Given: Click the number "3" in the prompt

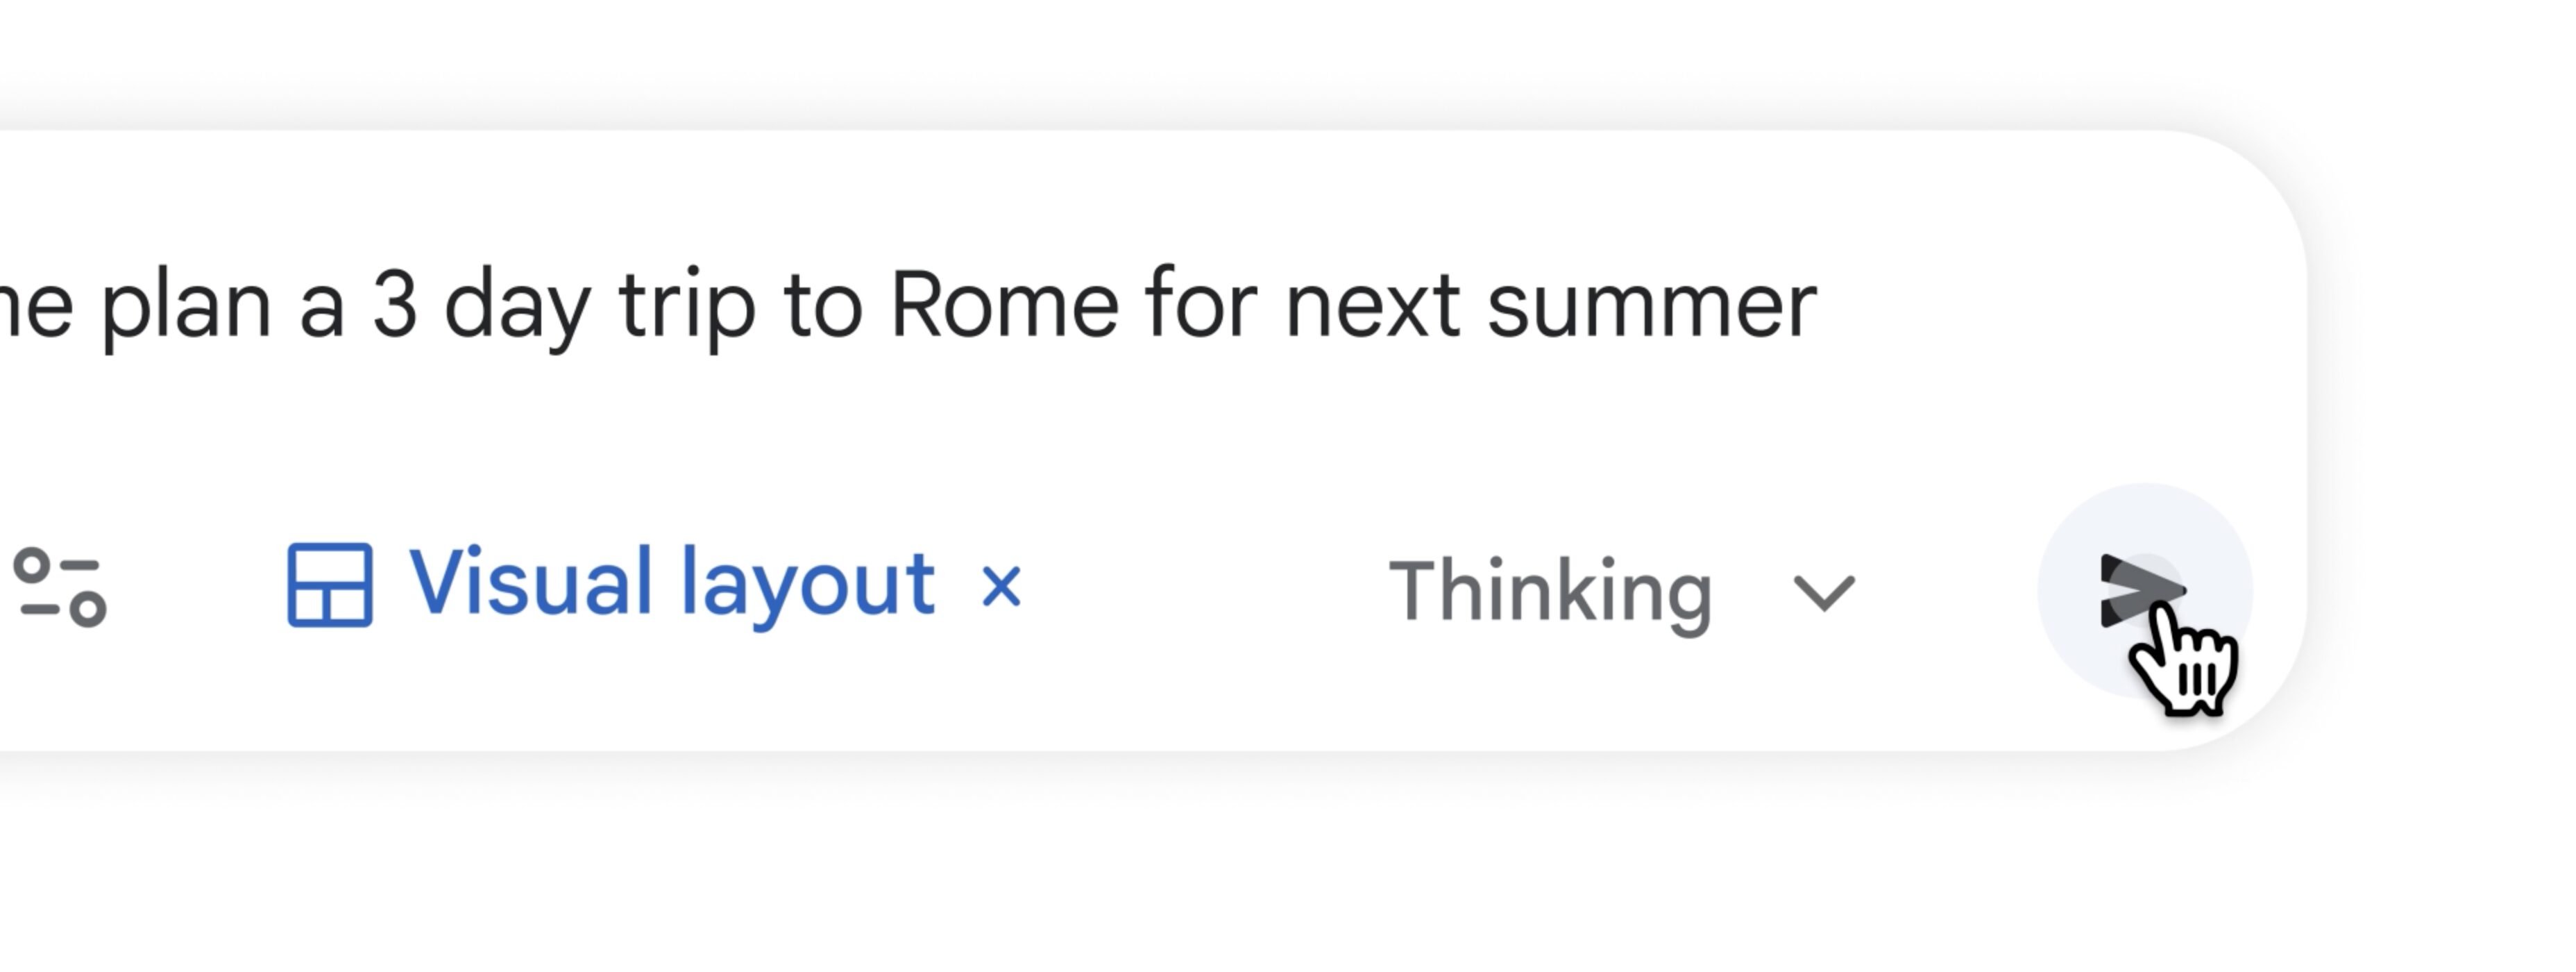Looking at the screenshot, I should pos(394,305).
